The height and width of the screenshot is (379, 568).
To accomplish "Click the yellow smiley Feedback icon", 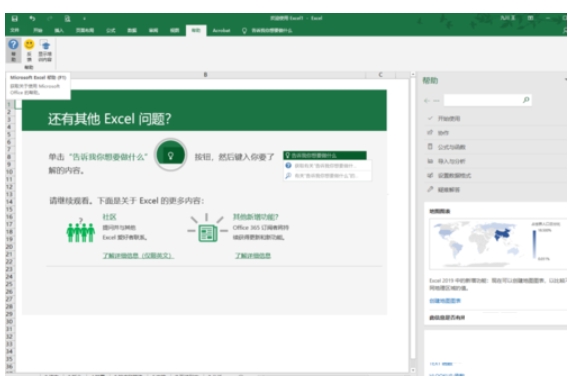I will 29,44.
